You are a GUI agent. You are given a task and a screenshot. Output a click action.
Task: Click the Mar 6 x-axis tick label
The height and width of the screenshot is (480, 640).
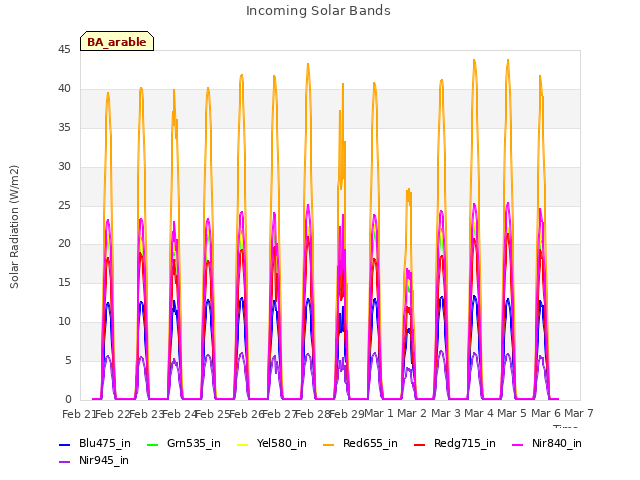[x=546, y=413]
